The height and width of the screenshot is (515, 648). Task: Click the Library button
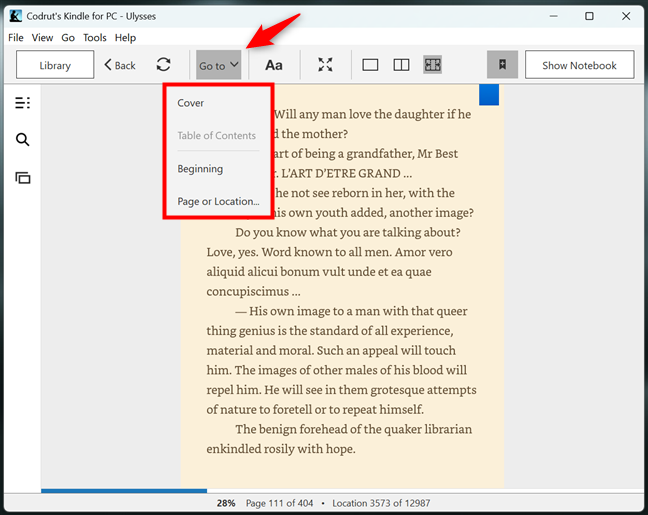(55, 65)
